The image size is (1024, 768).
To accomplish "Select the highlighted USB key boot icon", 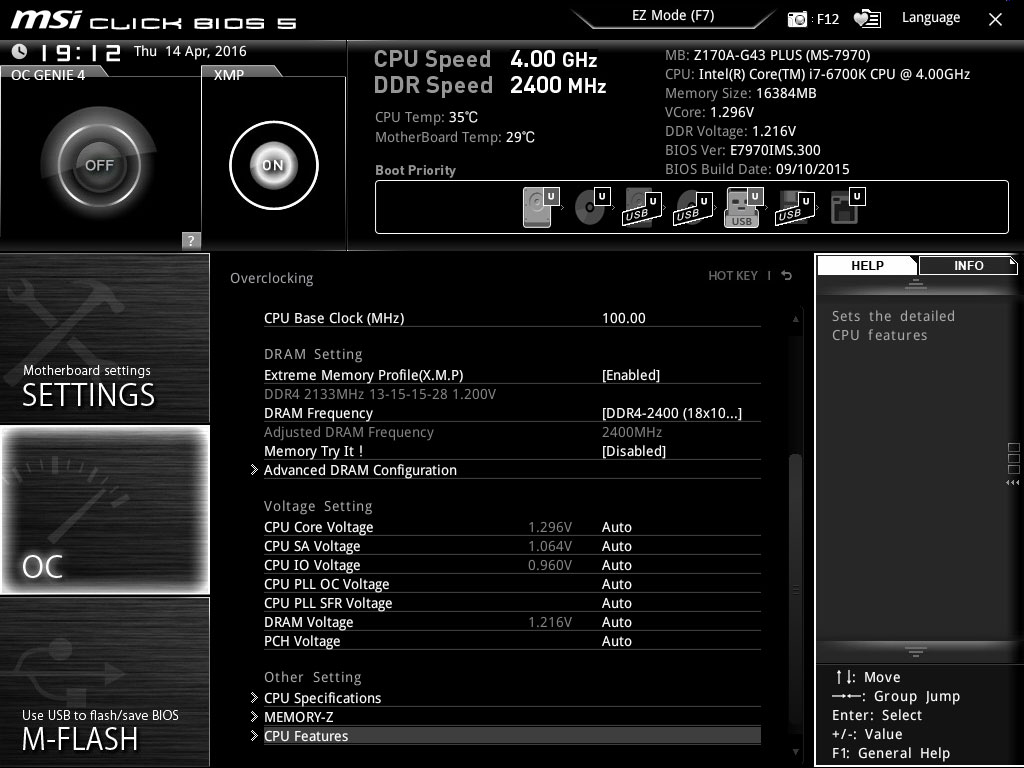I will point(744,207).
